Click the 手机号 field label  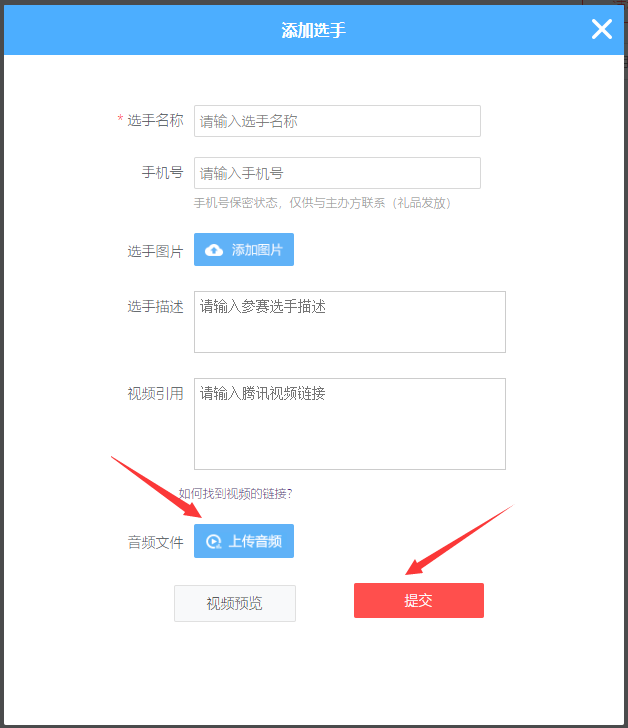(x=162, y=173)
